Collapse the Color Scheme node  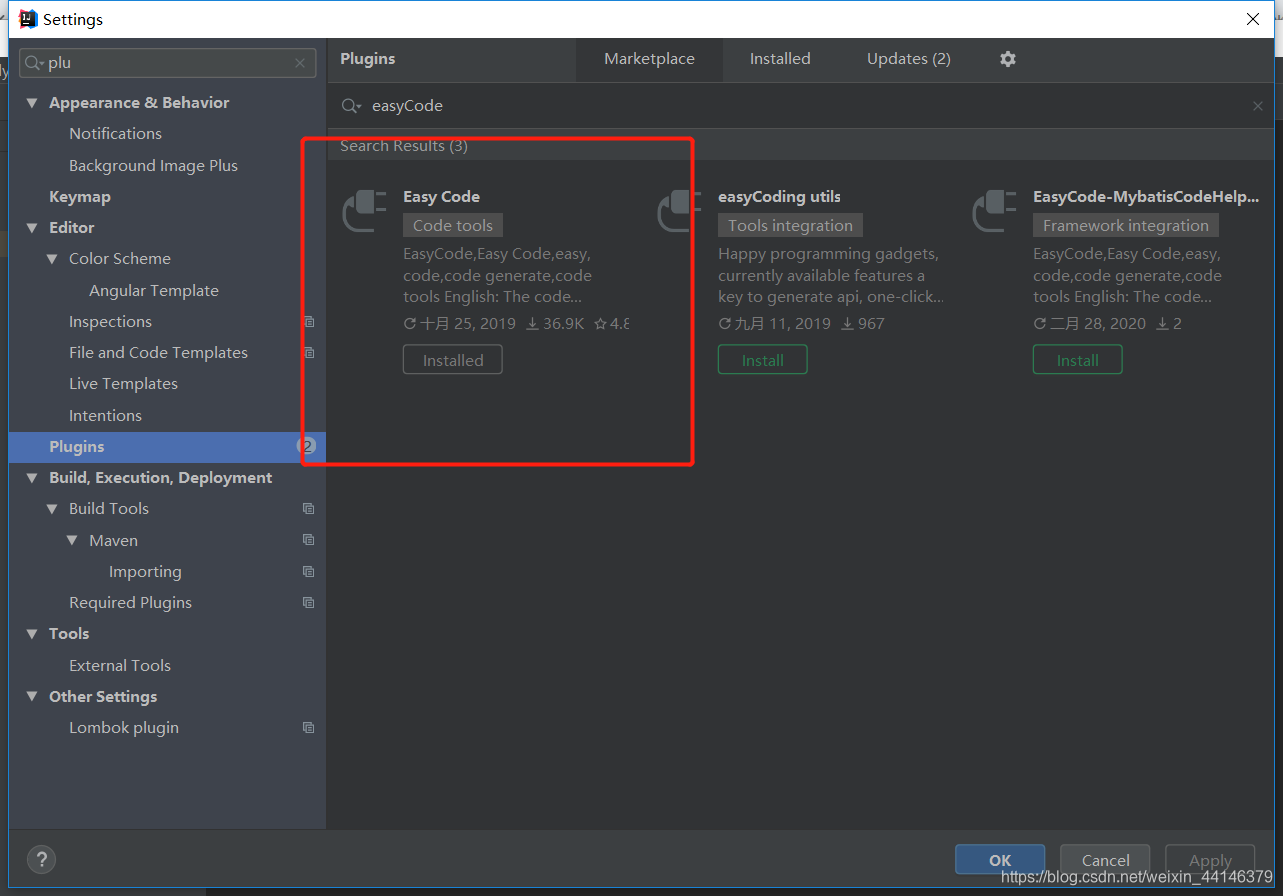[x=52, y=259]
